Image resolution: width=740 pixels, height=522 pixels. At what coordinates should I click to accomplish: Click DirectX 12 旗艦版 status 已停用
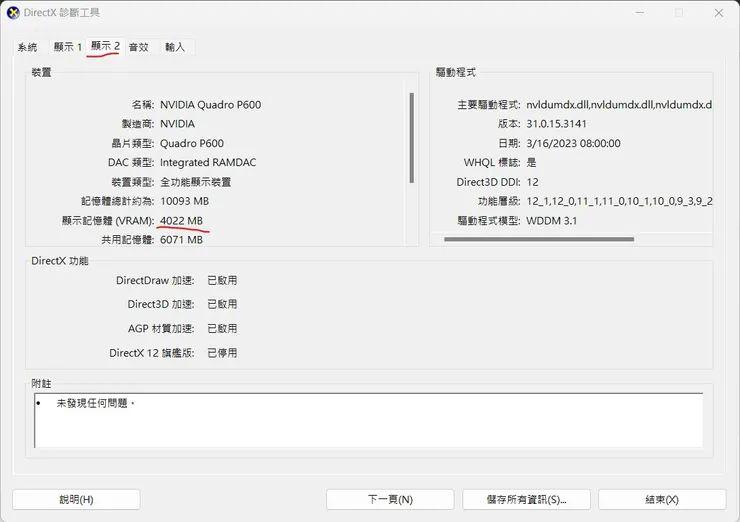coord(222,353)
